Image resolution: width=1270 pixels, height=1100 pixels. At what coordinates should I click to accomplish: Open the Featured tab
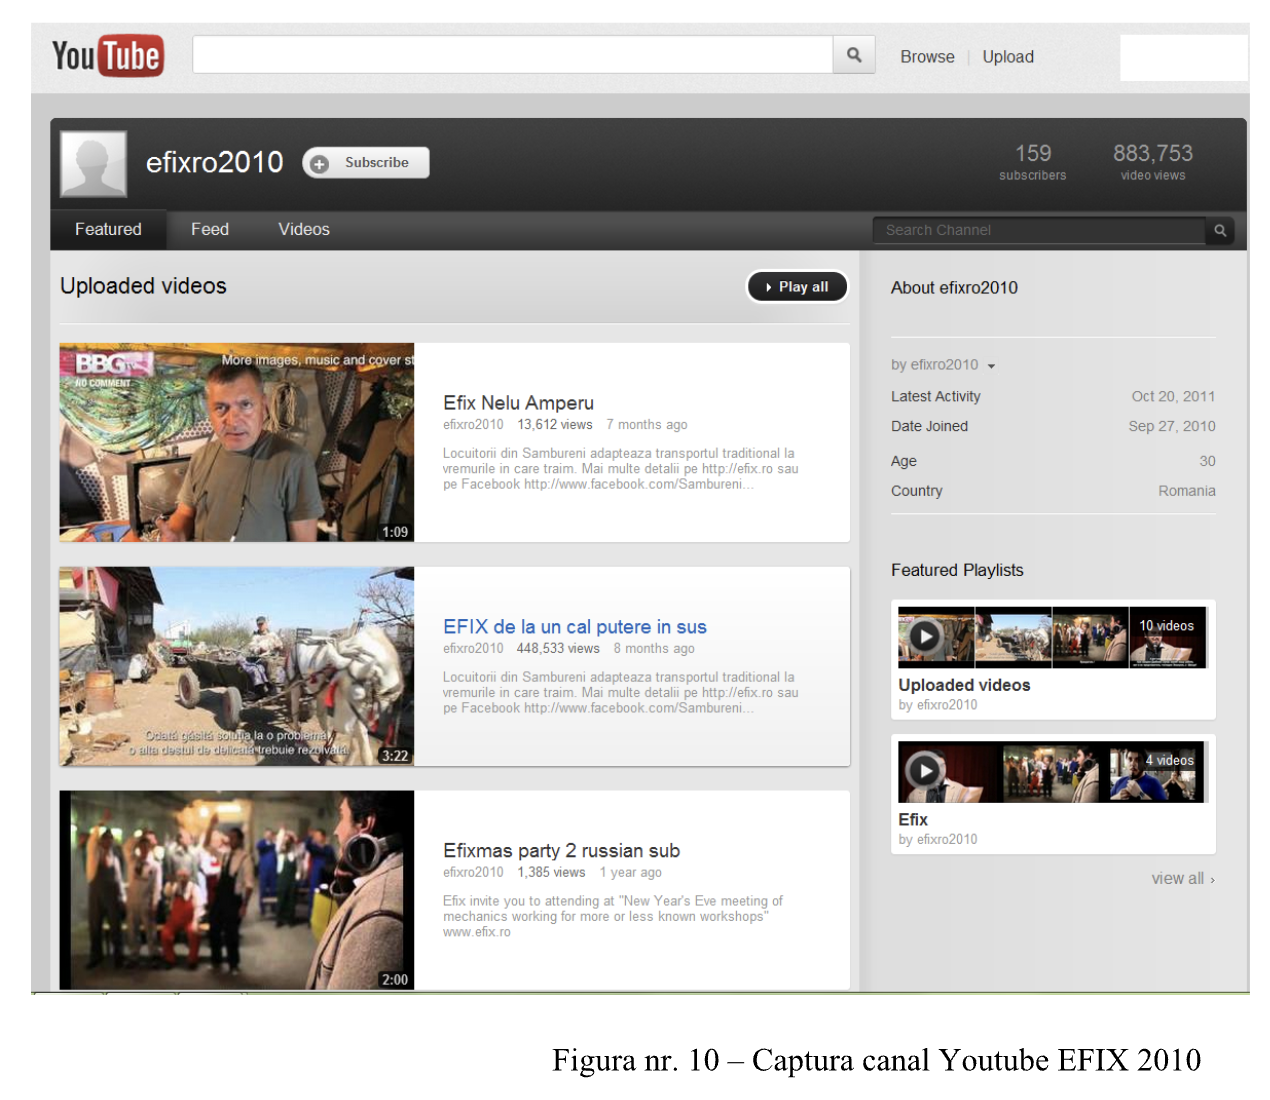108,229
